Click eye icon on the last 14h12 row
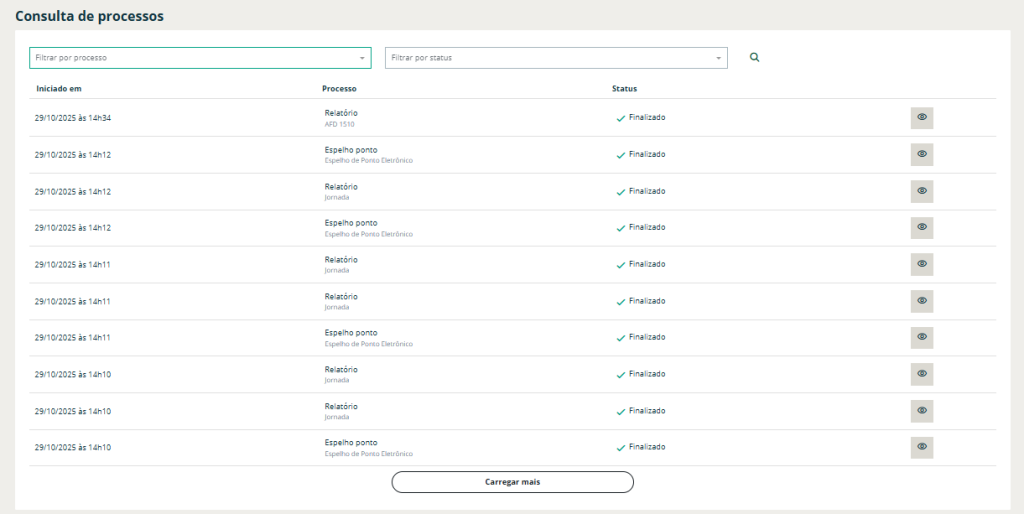 tap(921, 228)
